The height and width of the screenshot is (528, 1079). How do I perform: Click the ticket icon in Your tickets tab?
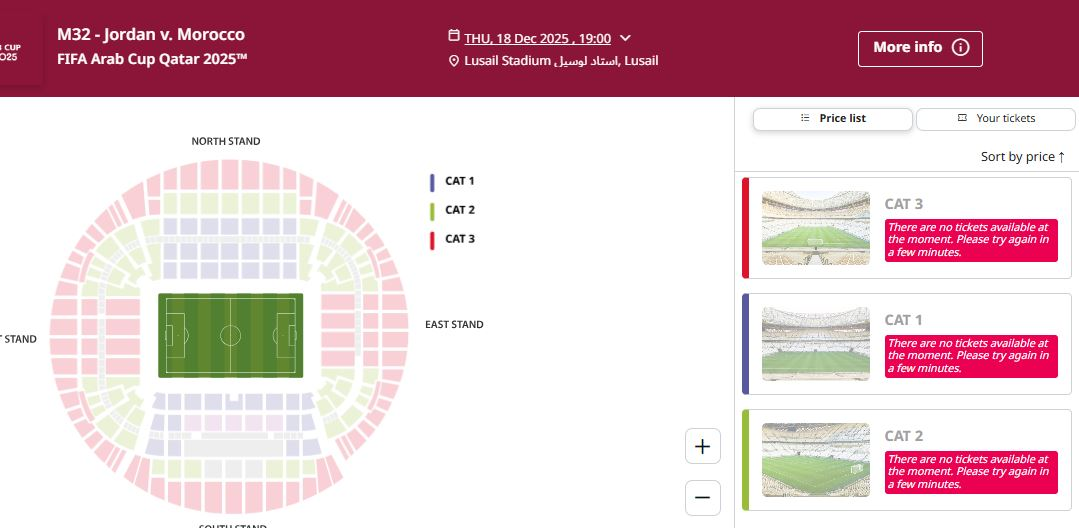point(962,118)
